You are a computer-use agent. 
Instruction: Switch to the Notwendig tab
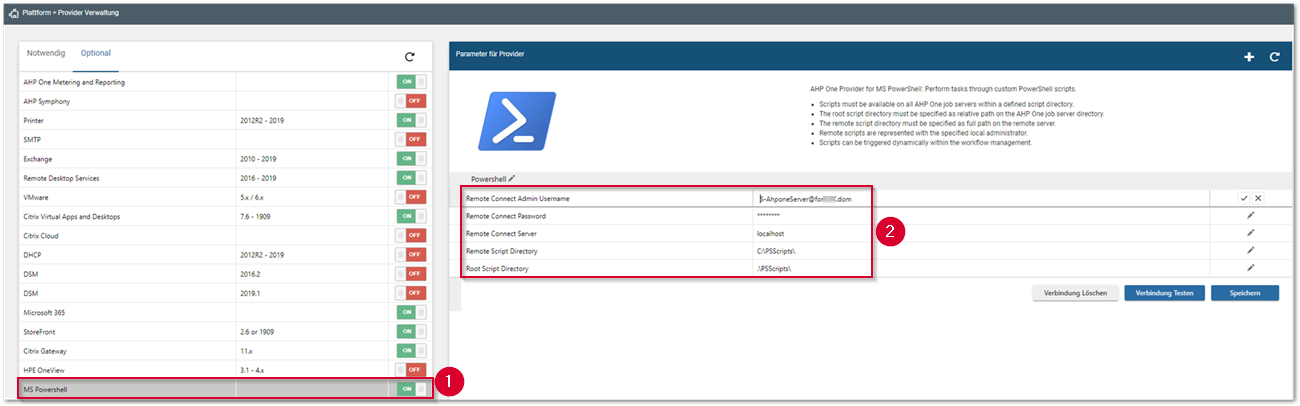(x=45, y=53)
